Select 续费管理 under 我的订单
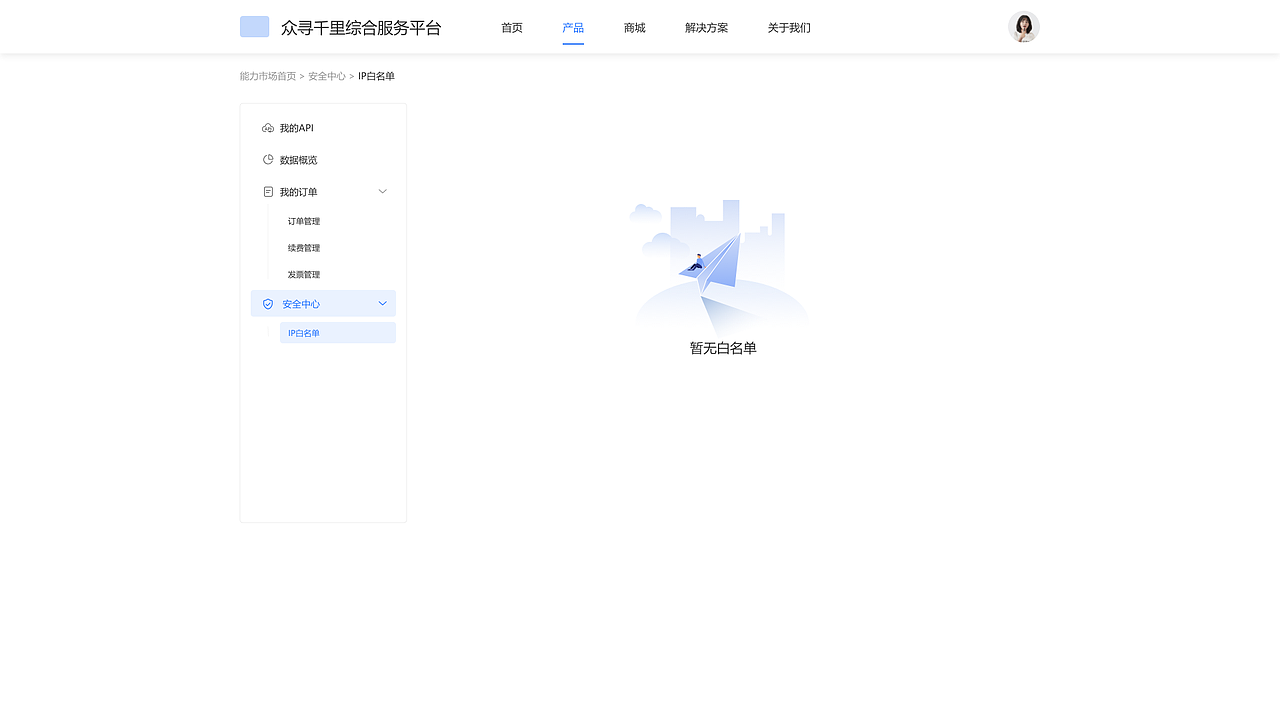The width and height of the screenshot is (1280, 720). coord(303,247)
